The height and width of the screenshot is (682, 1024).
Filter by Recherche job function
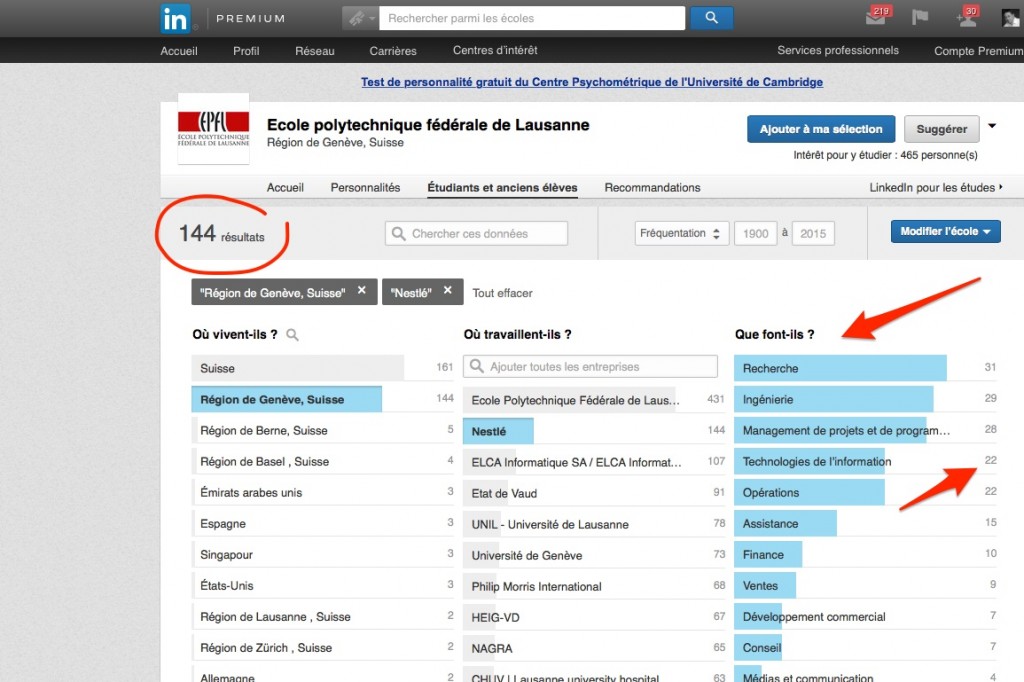[x=866, y=368]
